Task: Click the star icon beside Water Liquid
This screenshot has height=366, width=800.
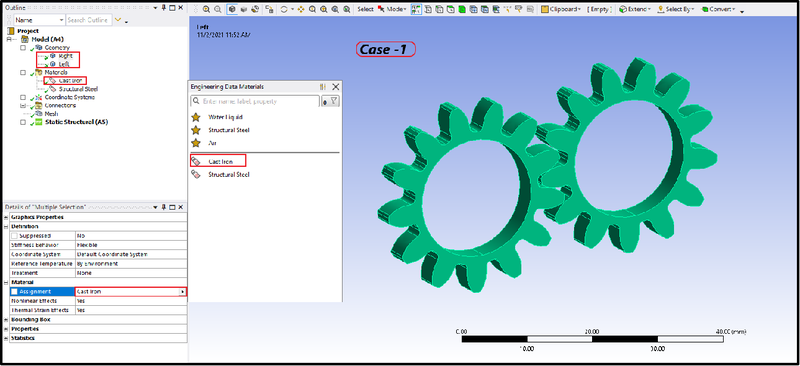Action: pyautogui.click(x=195, y=117)
